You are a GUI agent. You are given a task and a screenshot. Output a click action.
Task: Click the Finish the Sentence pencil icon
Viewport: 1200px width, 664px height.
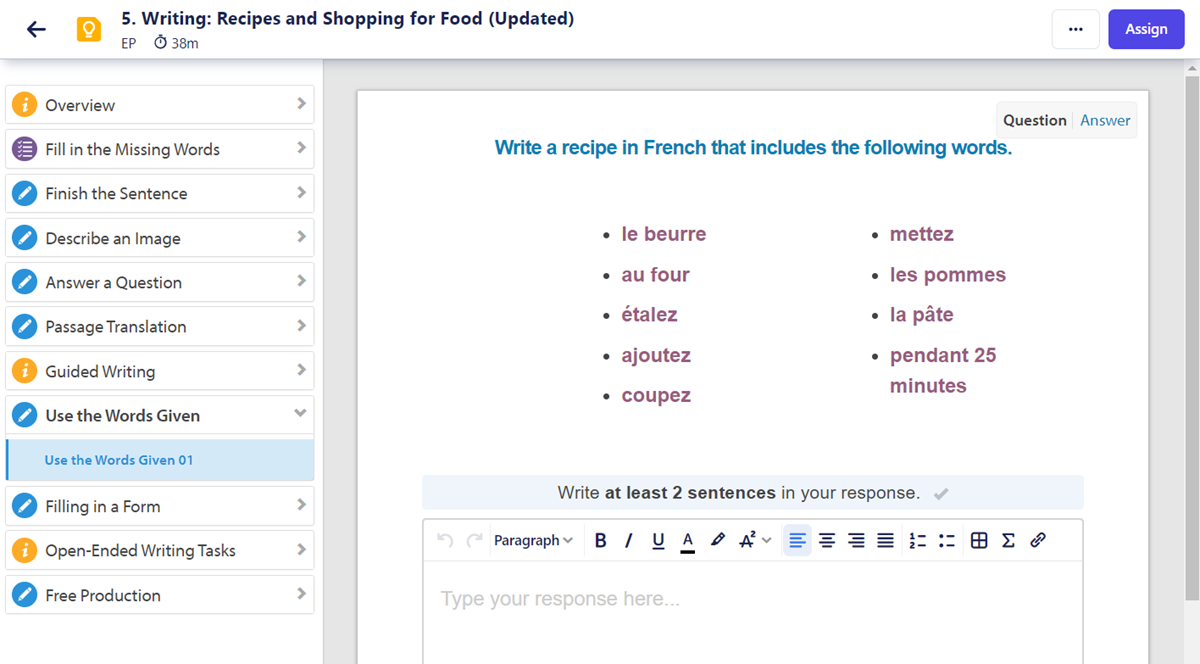coord(24,193)
